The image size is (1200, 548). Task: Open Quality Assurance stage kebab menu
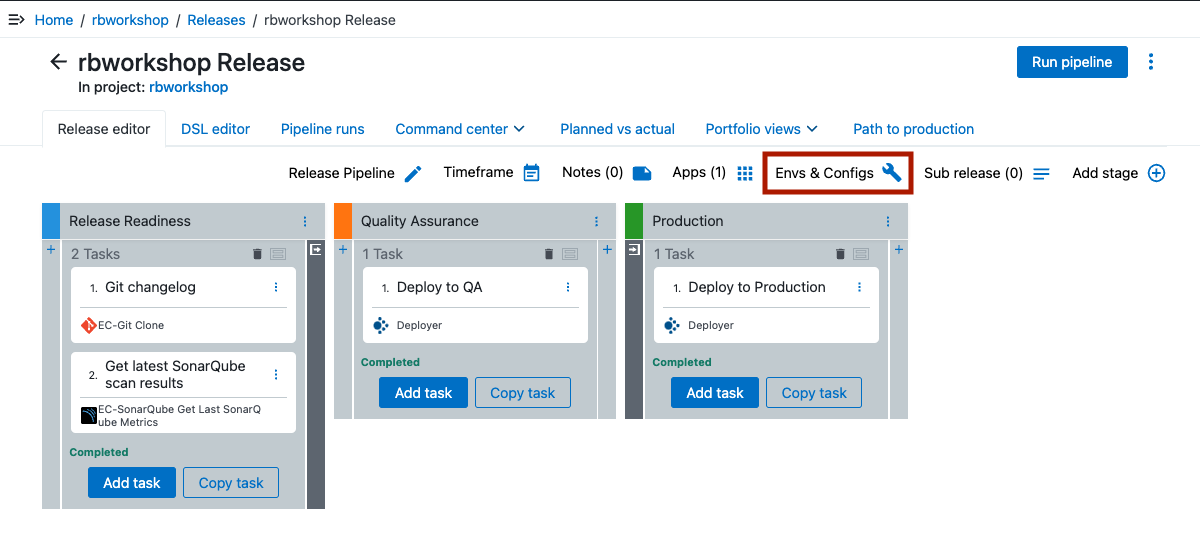pyautogui.click(x=596, y=221)
